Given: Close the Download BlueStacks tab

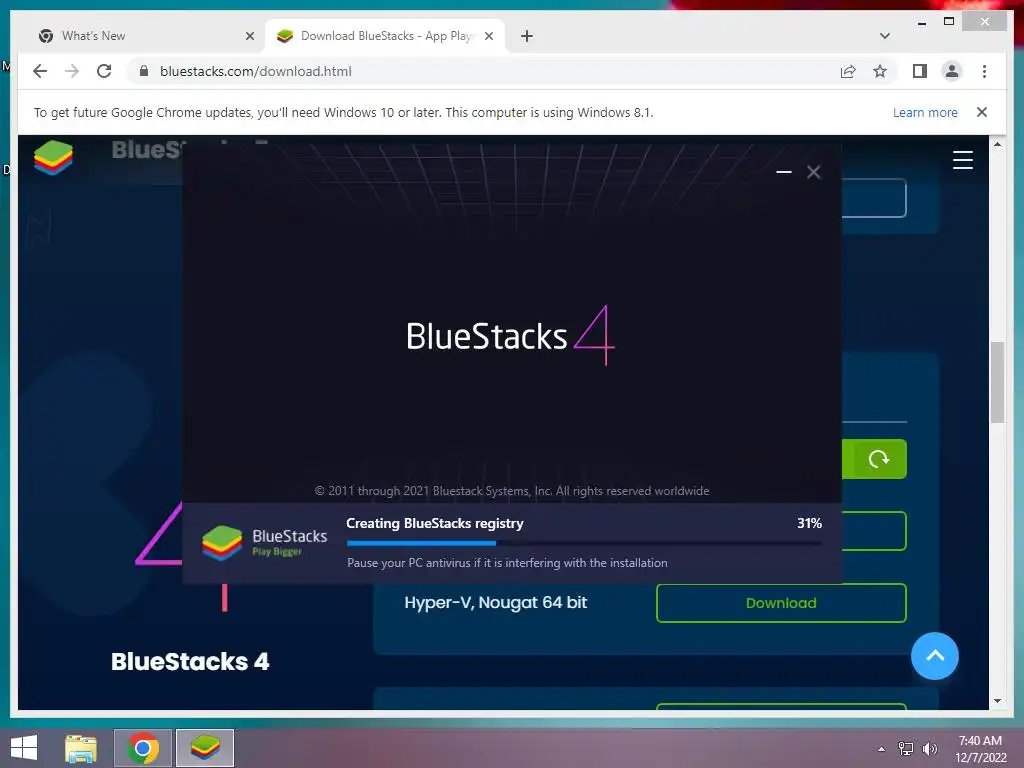Looking at the screenshot, I should [x=488, y=36].
